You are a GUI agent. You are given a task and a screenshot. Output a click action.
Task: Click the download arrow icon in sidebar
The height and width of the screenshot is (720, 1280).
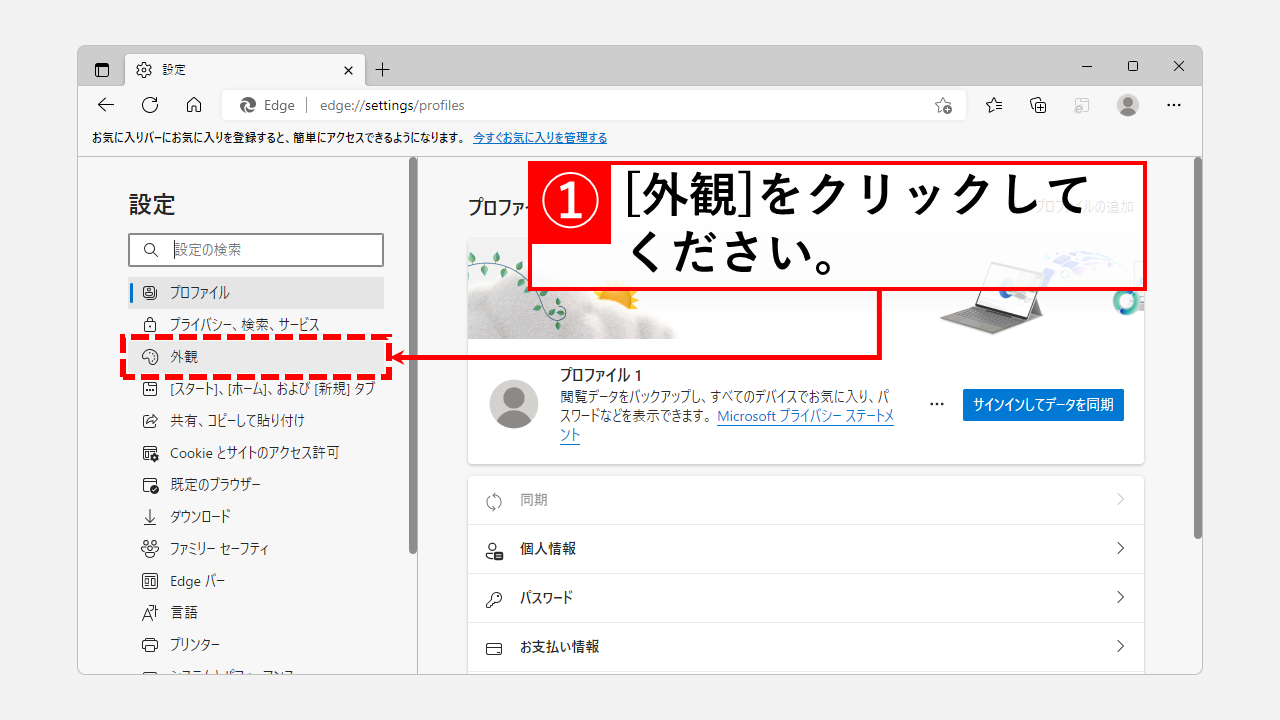[x=150, y=517]
